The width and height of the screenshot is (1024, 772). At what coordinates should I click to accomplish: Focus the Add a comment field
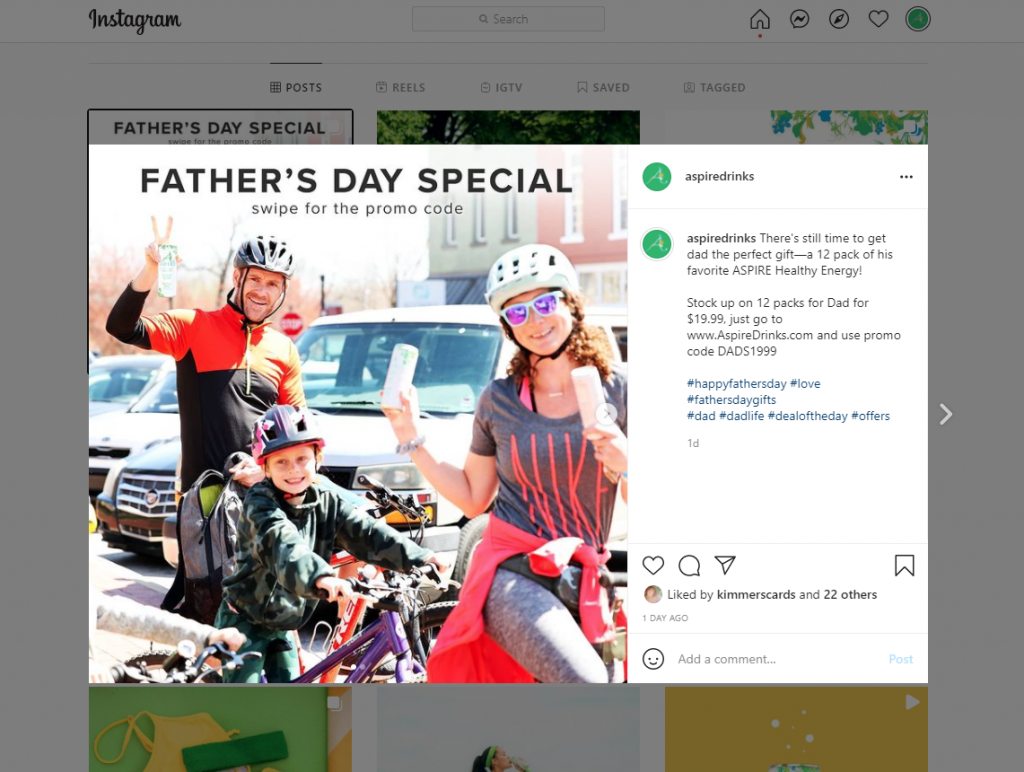pyautogui.click(x=777, y=659)
